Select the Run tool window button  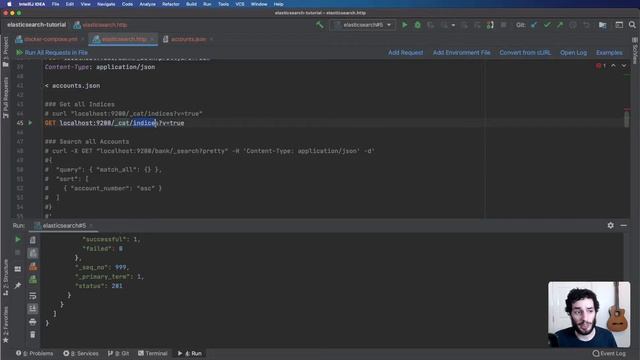pos(190,353)
